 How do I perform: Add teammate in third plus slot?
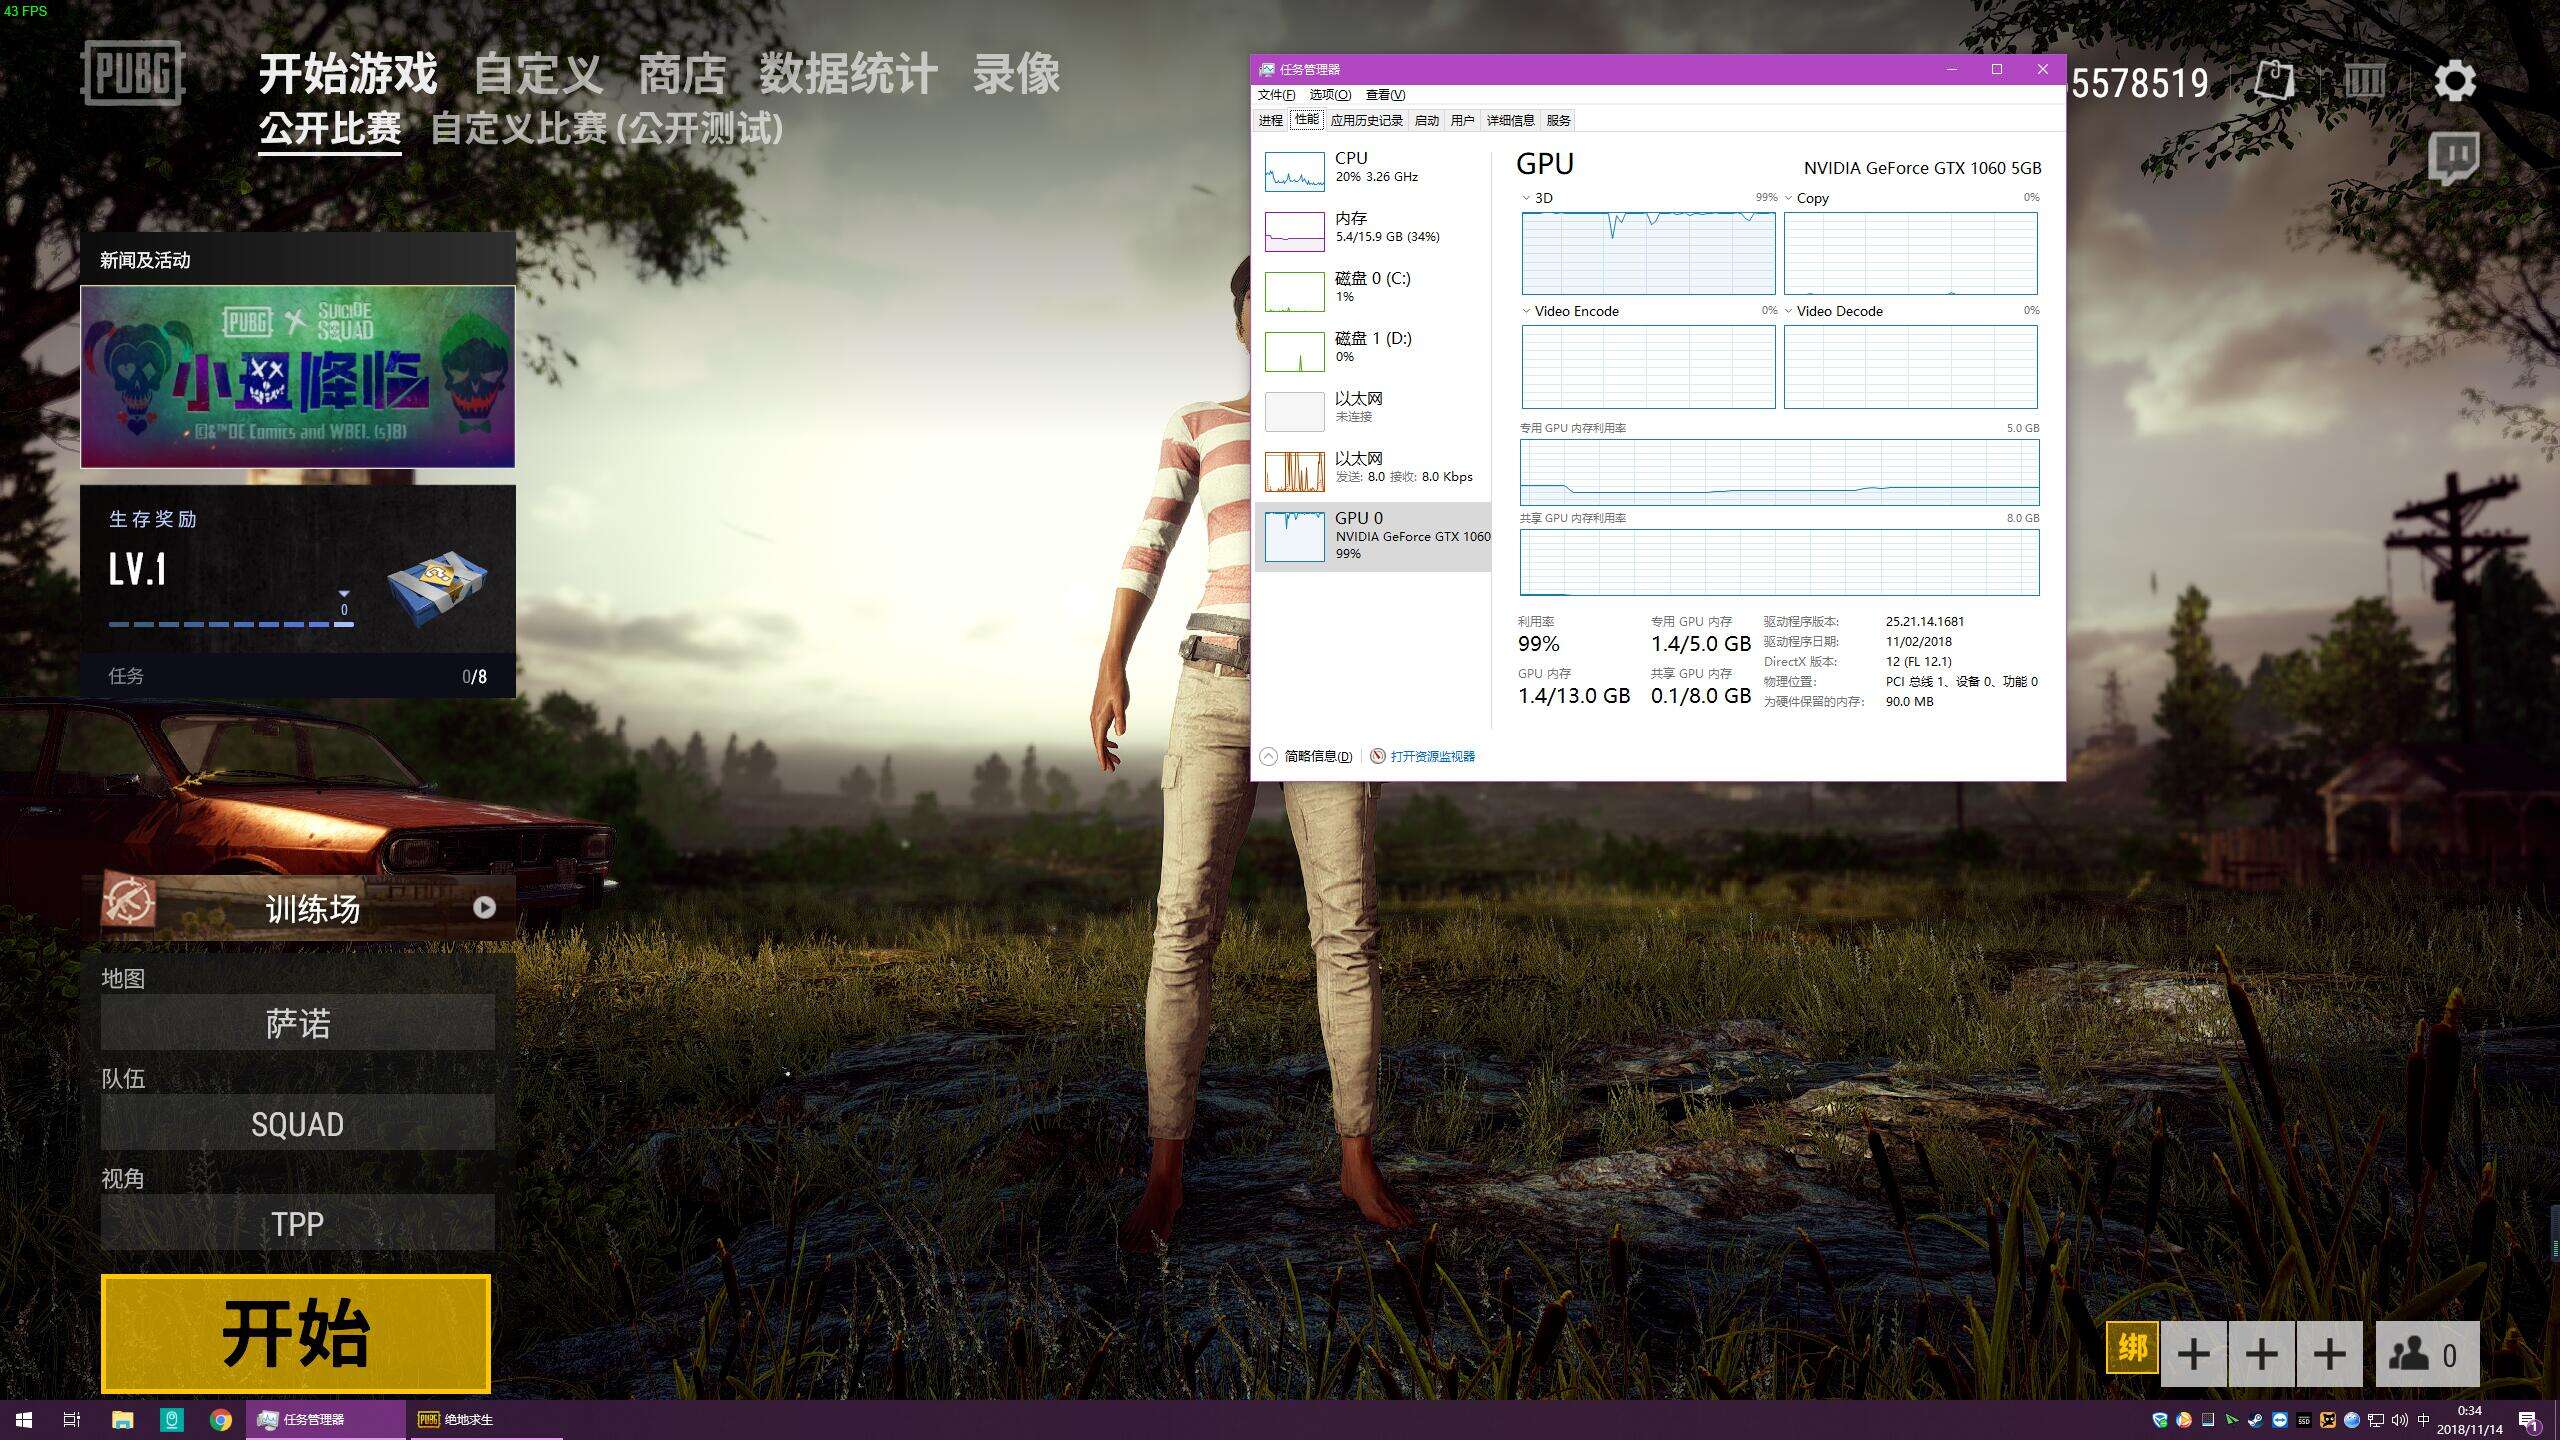pyautogui.click(x=2330, y=1354)
